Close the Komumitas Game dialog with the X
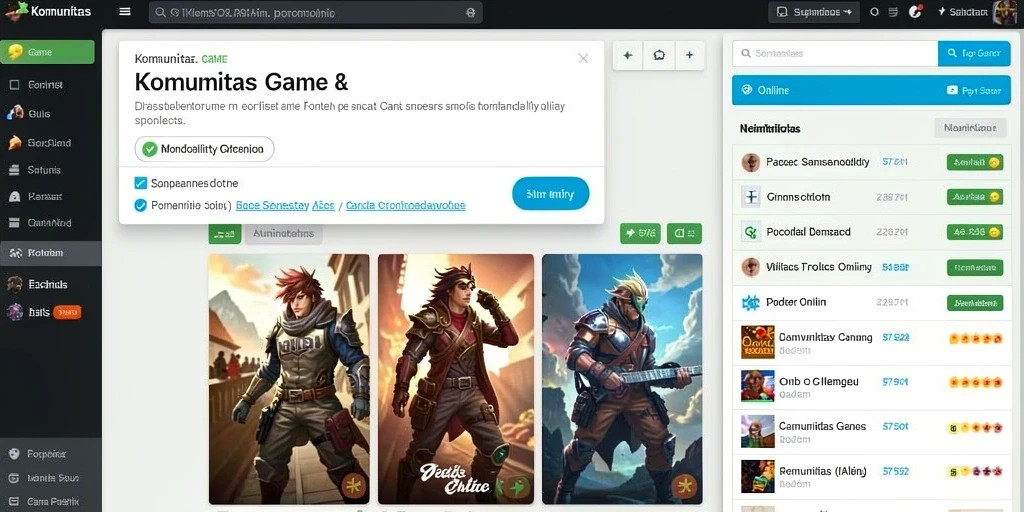 [x=583, y=58]
